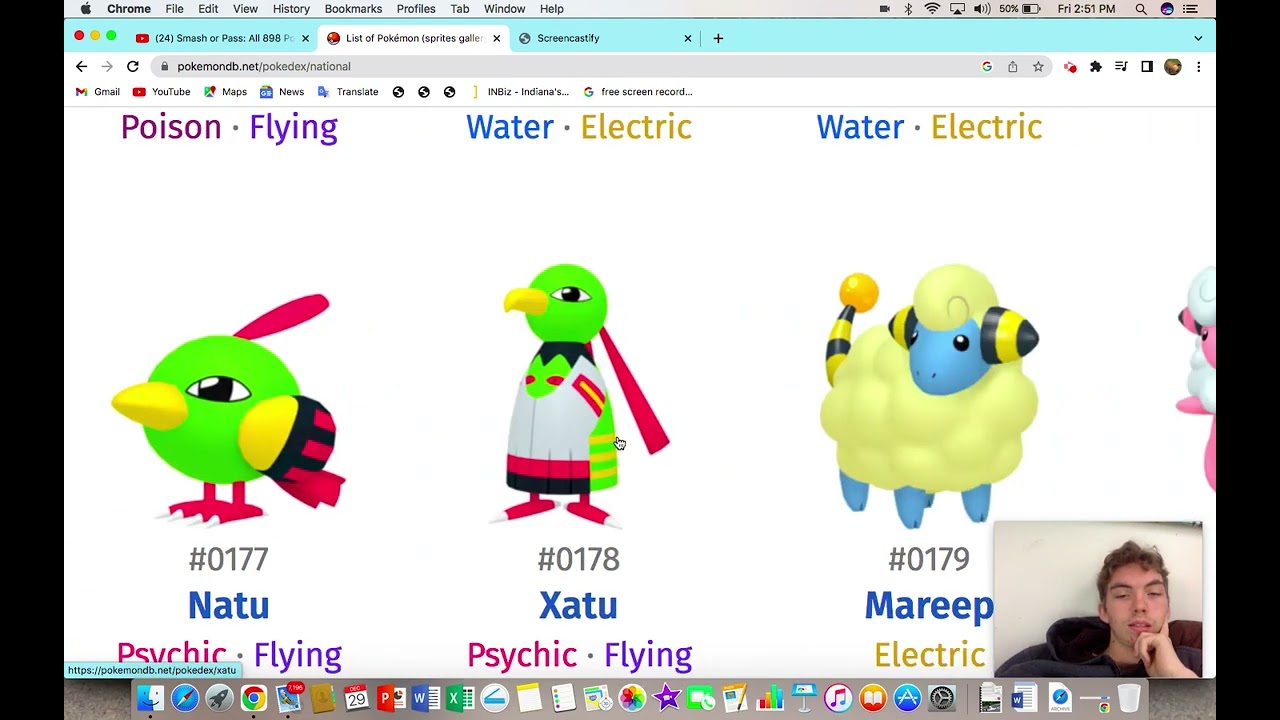Open Excel from the Dock
Screen dimensions: 1280x720
coord(460,698)
